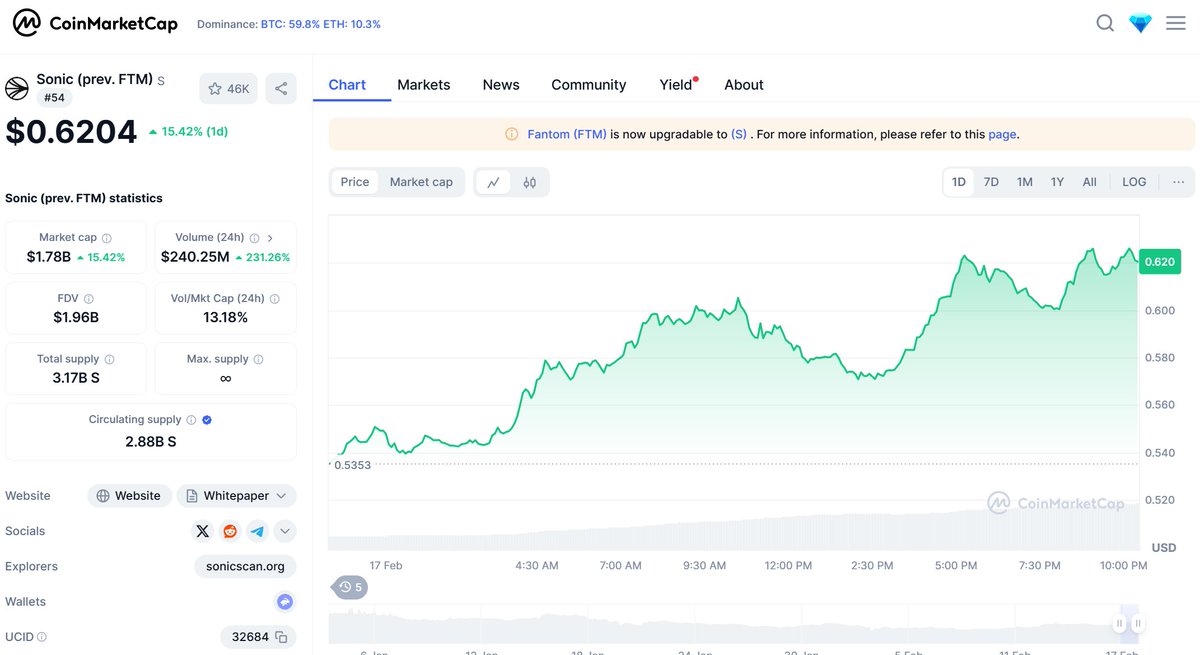Switch chart to candlestick view
This screenshot has width=1200, height=655.
530,182
